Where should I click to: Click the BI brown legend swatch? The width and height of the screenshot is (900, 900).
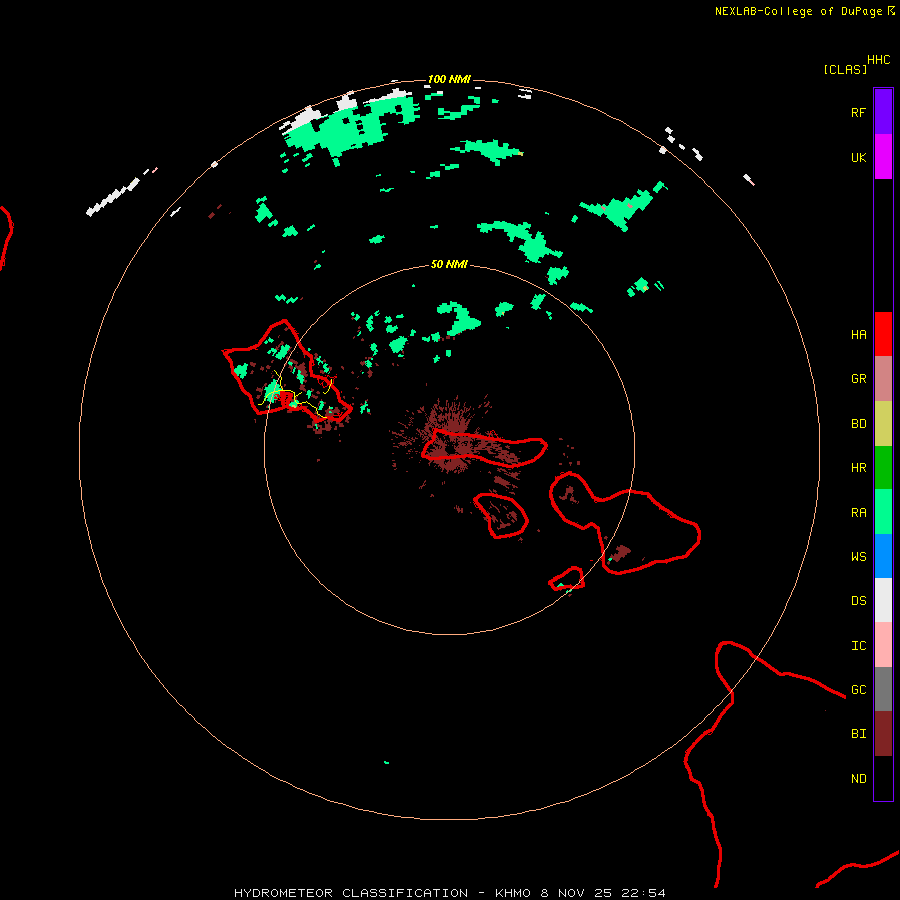coord(883,734)
